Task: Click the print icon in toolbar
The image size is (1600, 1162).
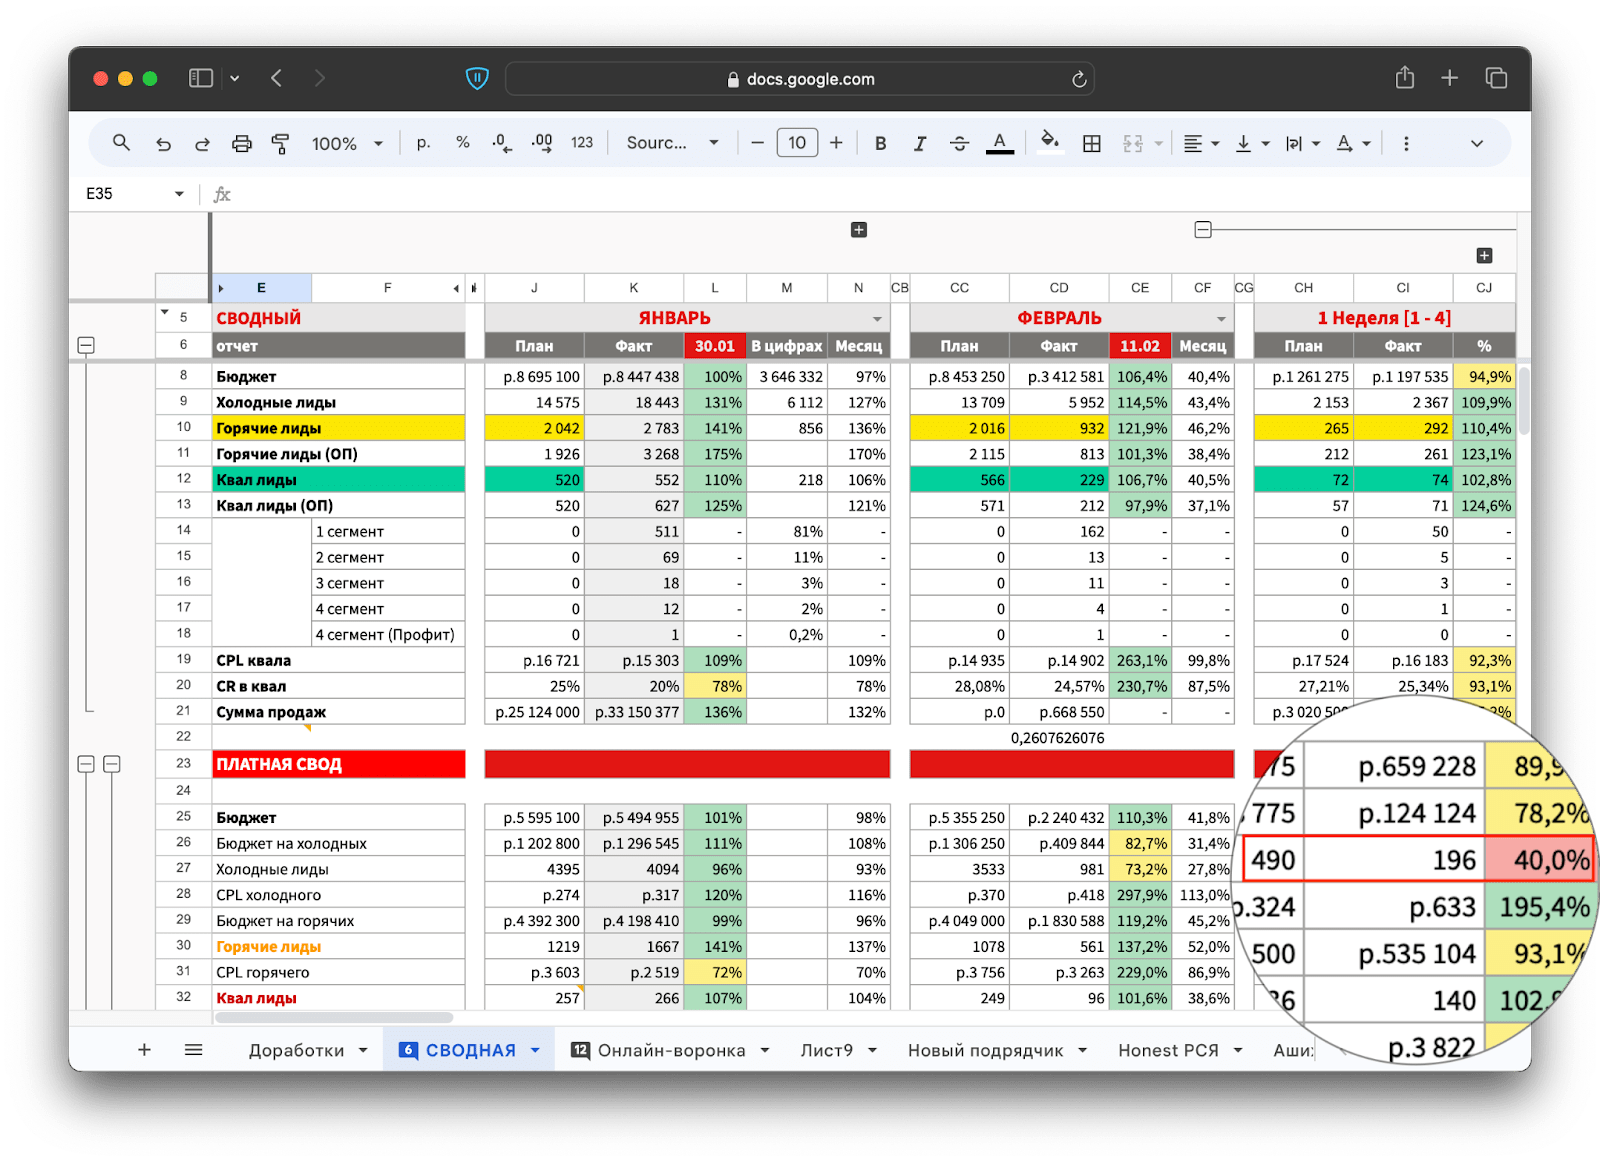Action: [242, 144]
